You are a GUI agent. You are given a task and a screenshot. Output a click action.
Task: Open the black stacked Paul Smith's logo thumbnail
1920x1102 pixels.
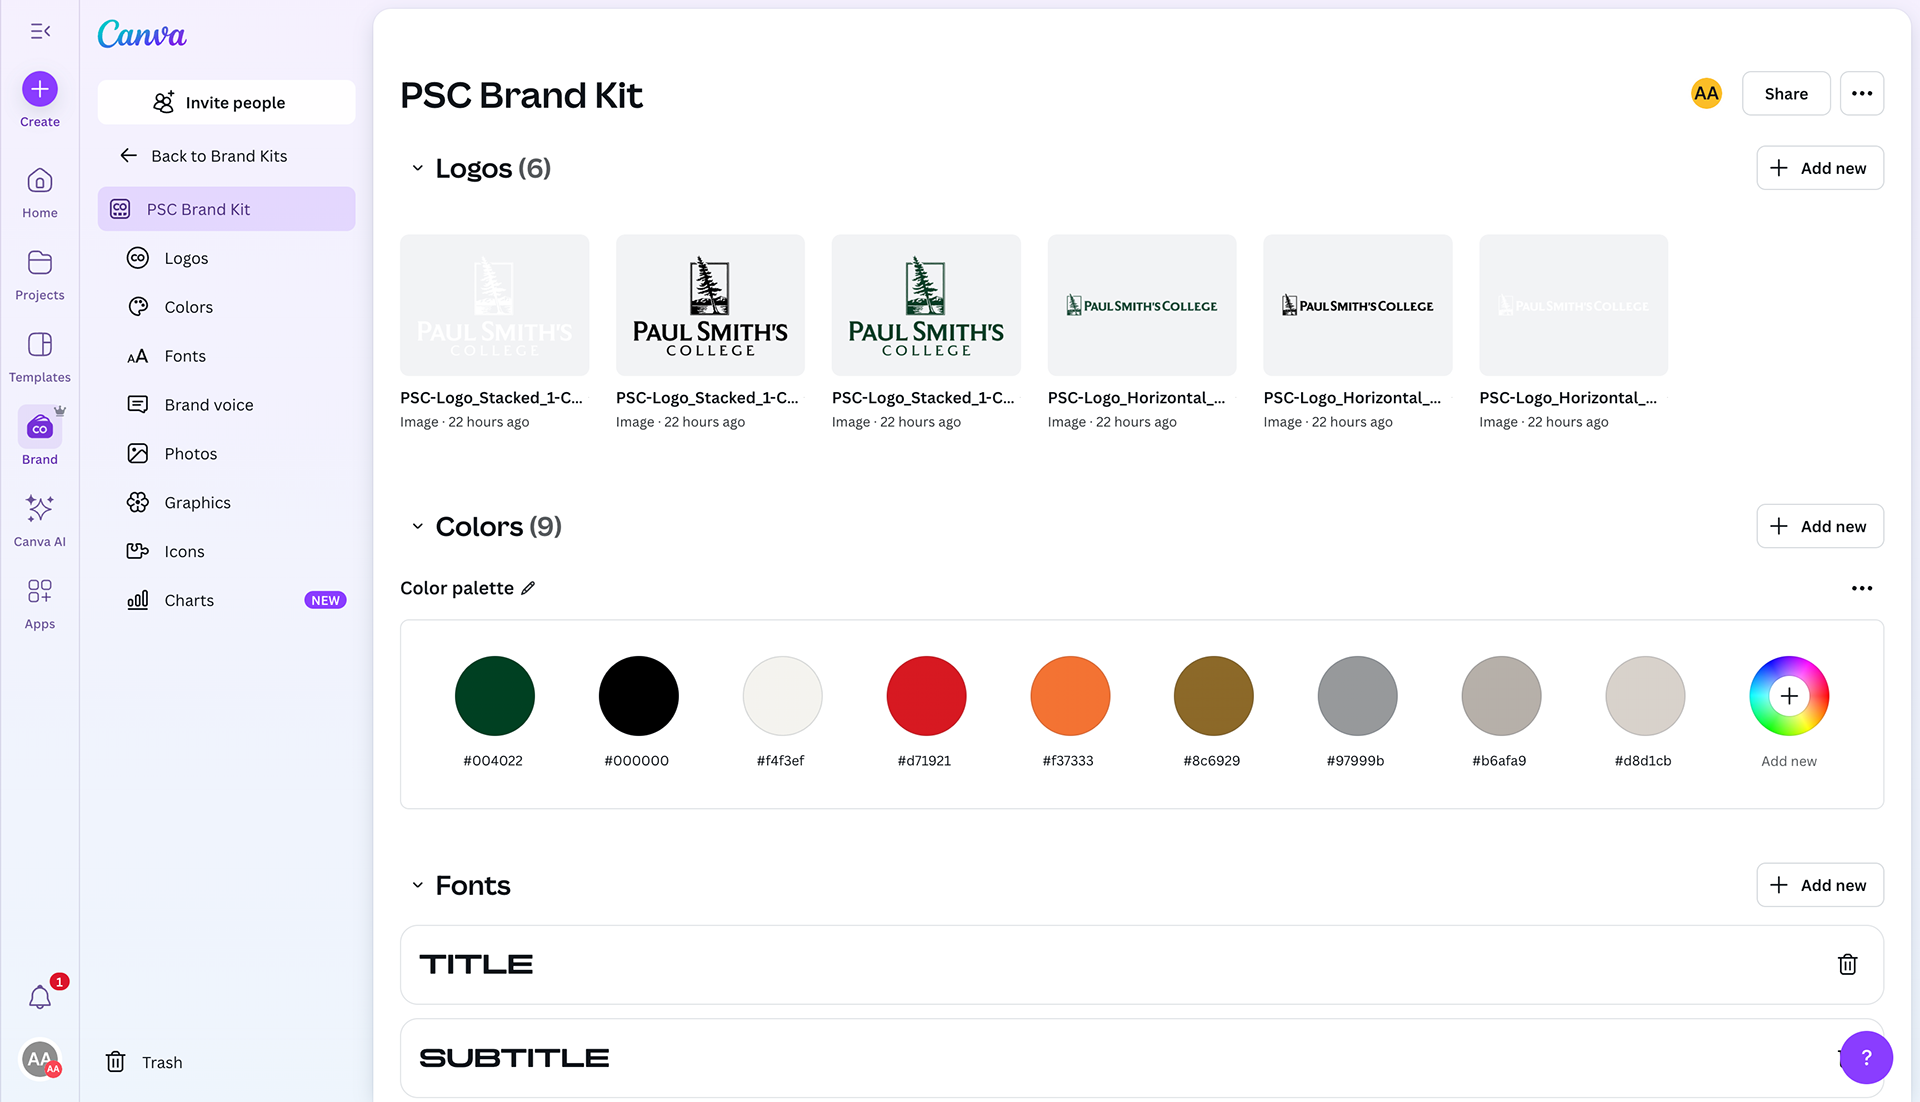pos(710,305)
